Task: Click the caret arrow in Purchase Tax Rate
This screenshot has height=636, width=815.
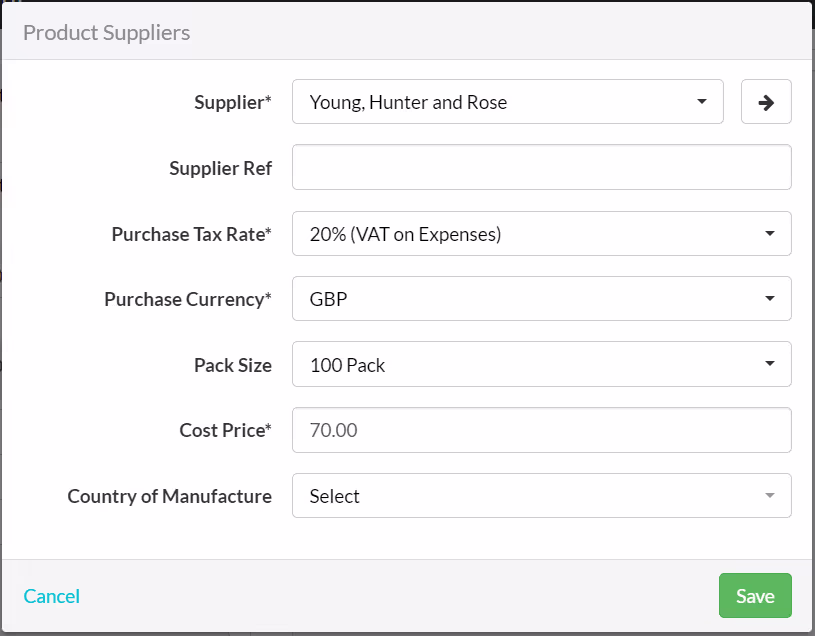Action: coord(770,234)
